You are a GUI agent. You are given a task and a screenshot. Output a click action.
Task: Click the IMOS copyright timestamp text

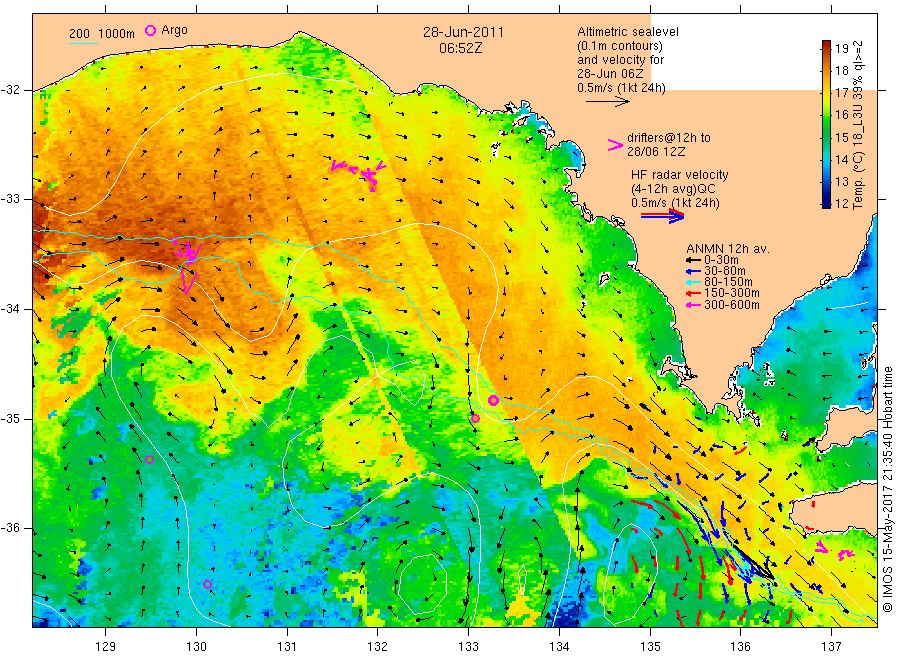pyautogui.click(x=887, y=488)
